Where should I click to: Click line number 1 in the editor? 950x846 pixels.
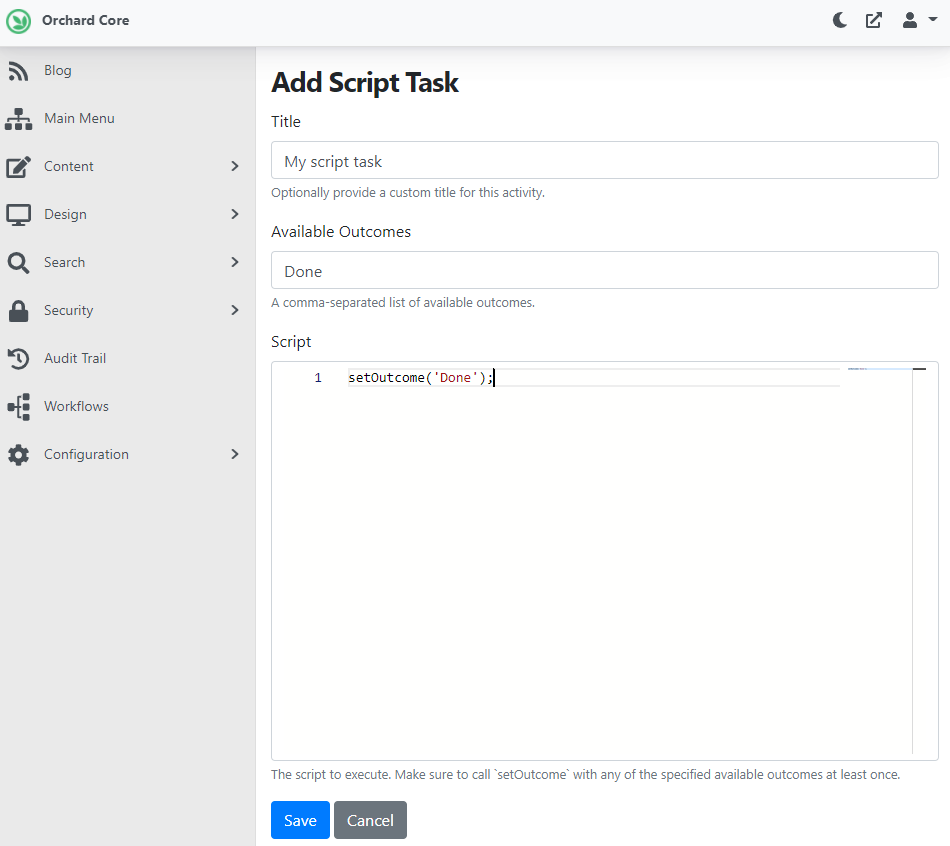point(318,378)
